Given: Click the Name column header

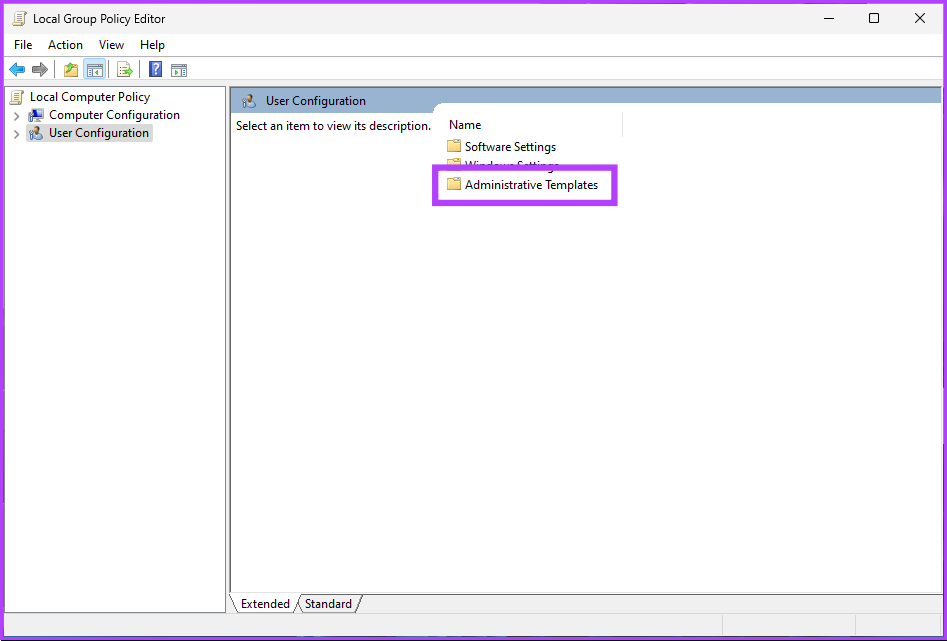Looking at the screenshot, I should [465, 125].
